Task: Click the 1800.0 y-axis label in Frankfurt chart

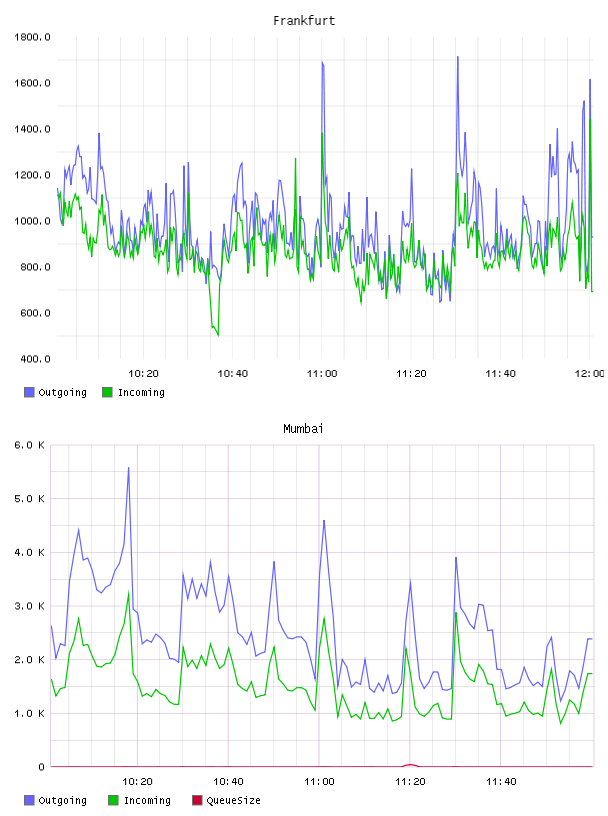Action: (32, 37)
